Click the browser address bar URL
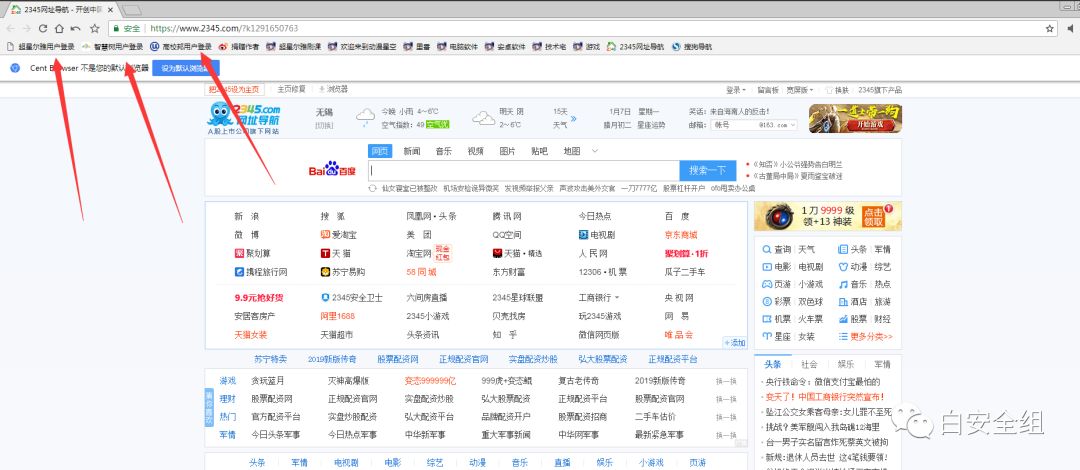The image size is (1080, 470). coord(224,29)
